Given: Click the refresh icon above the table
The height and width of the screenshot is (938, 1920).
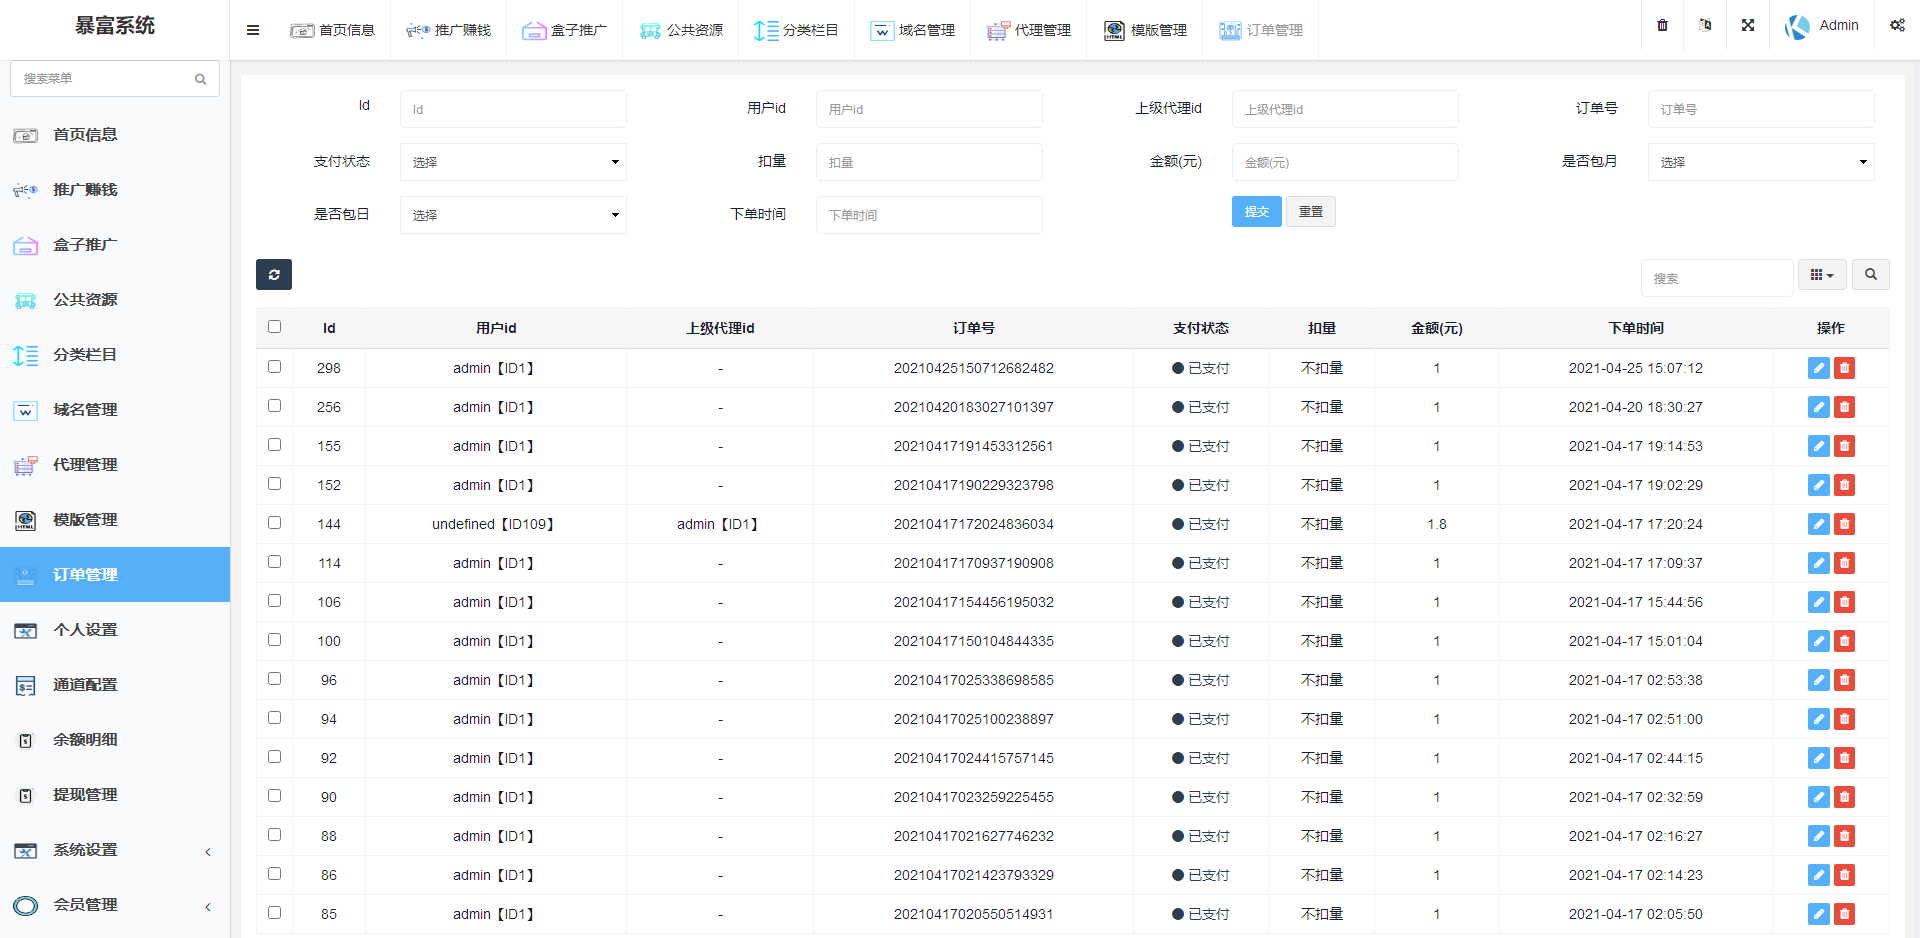Looking at the screenshot, I should click(x=274, y=274).
